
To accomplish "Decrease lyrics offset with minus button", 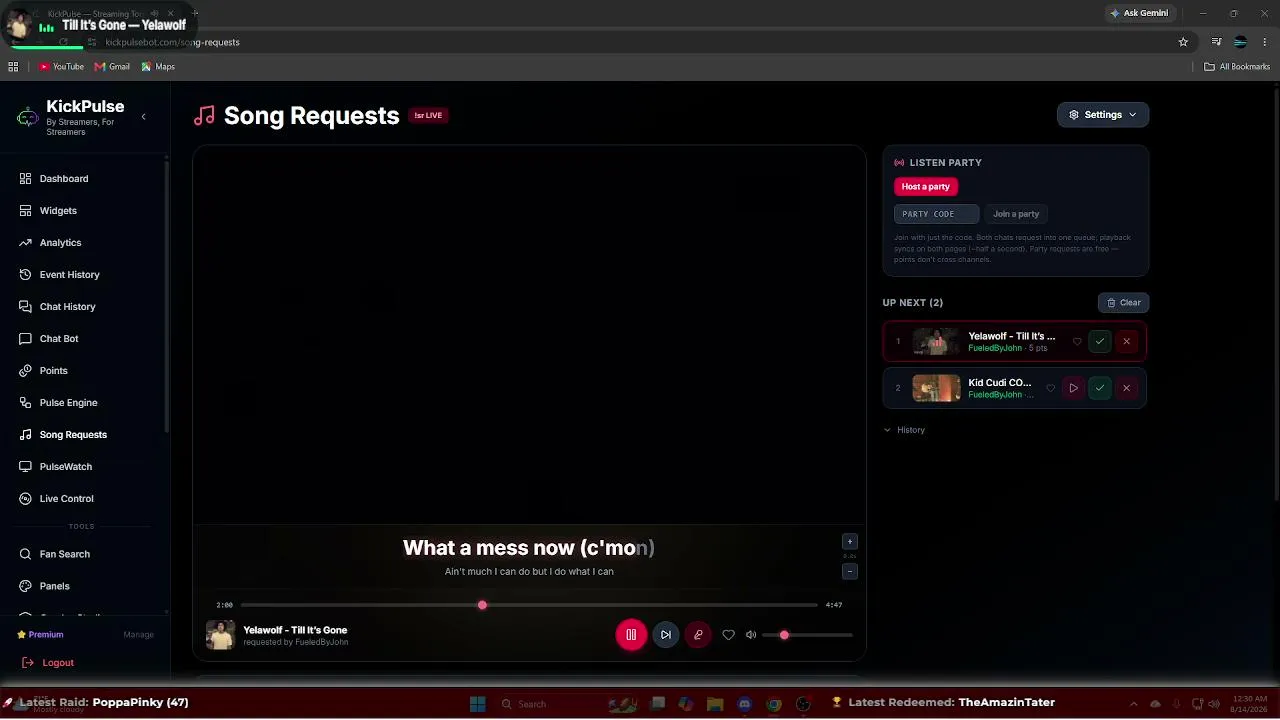I will pos(850,572).
